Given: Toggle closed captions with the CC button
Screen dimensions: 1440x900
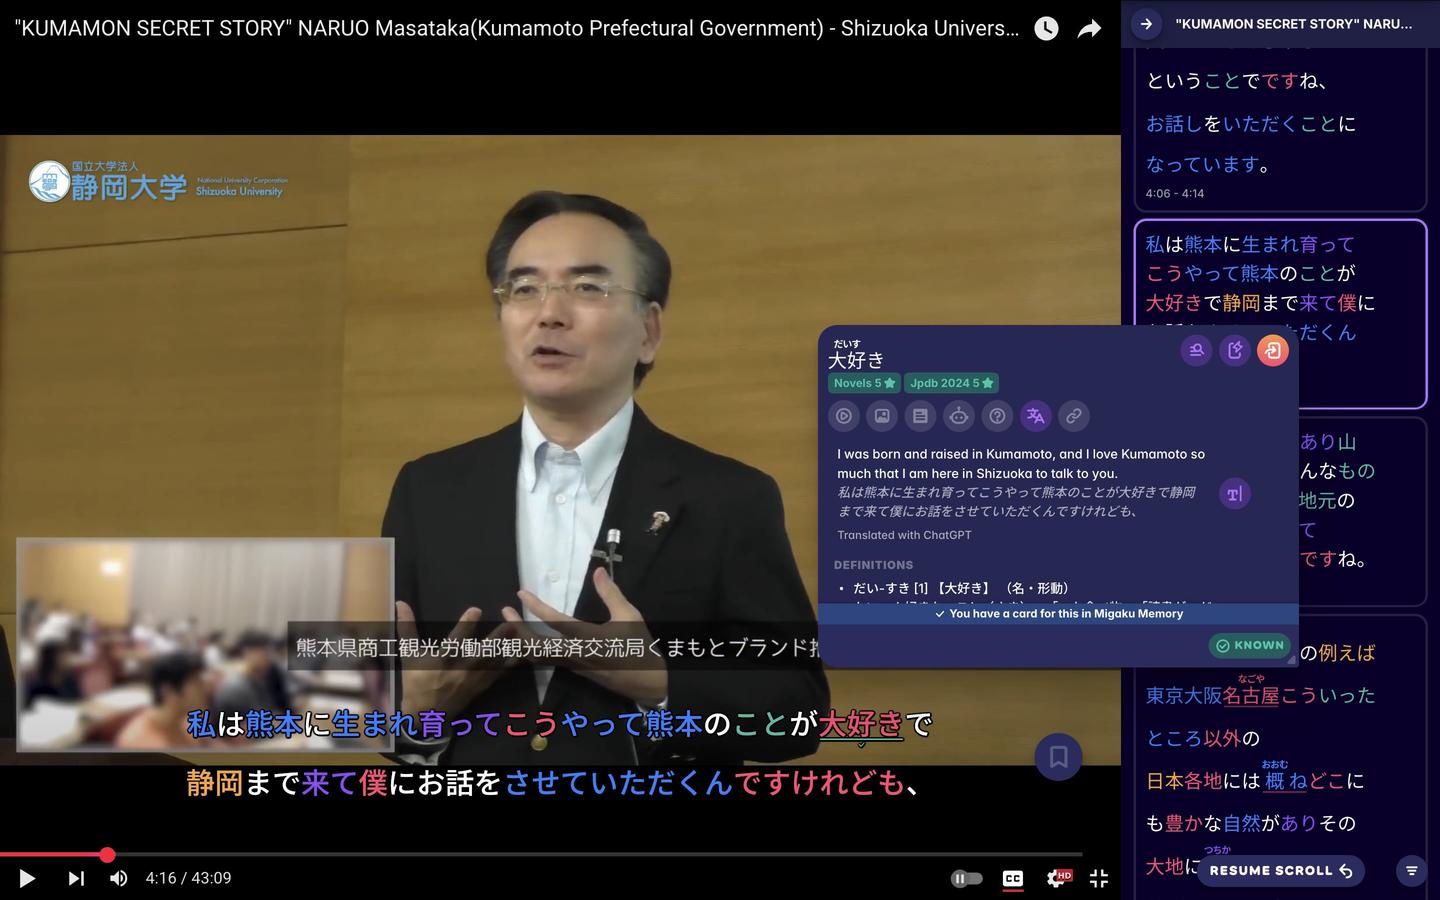Looking at the screenshot, I should pyautogui.click(x=1012, y=878).
